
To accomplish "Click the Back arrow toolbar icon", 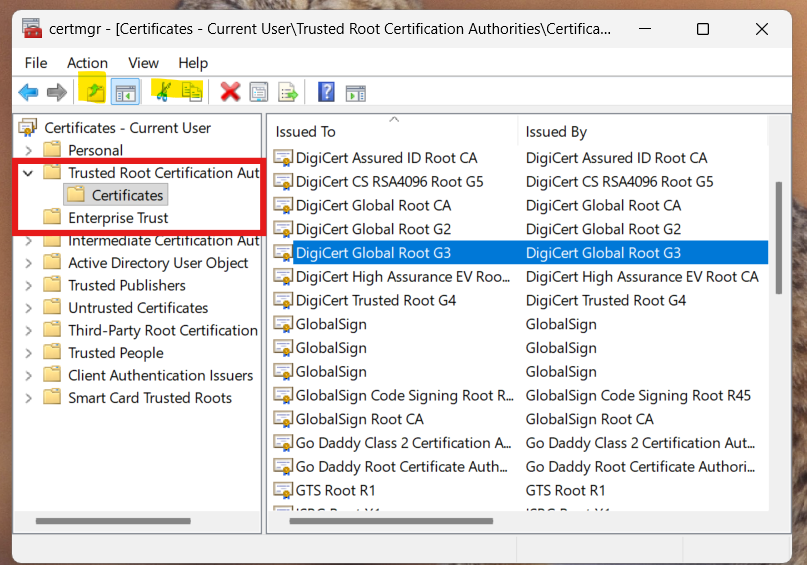I will 28,93.
